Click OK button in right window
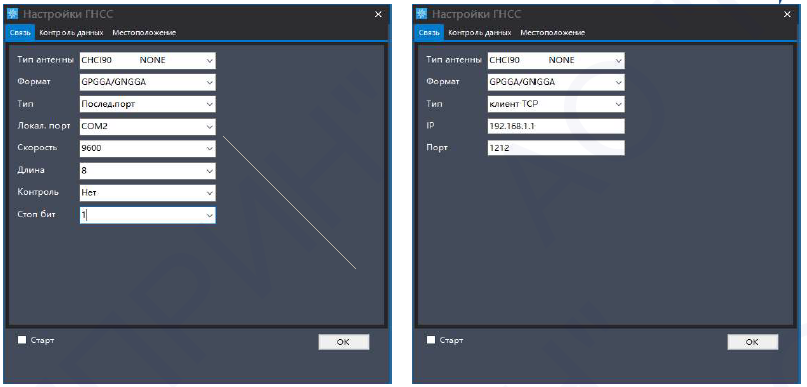The image size is (807, 387). tap(752, 342)
